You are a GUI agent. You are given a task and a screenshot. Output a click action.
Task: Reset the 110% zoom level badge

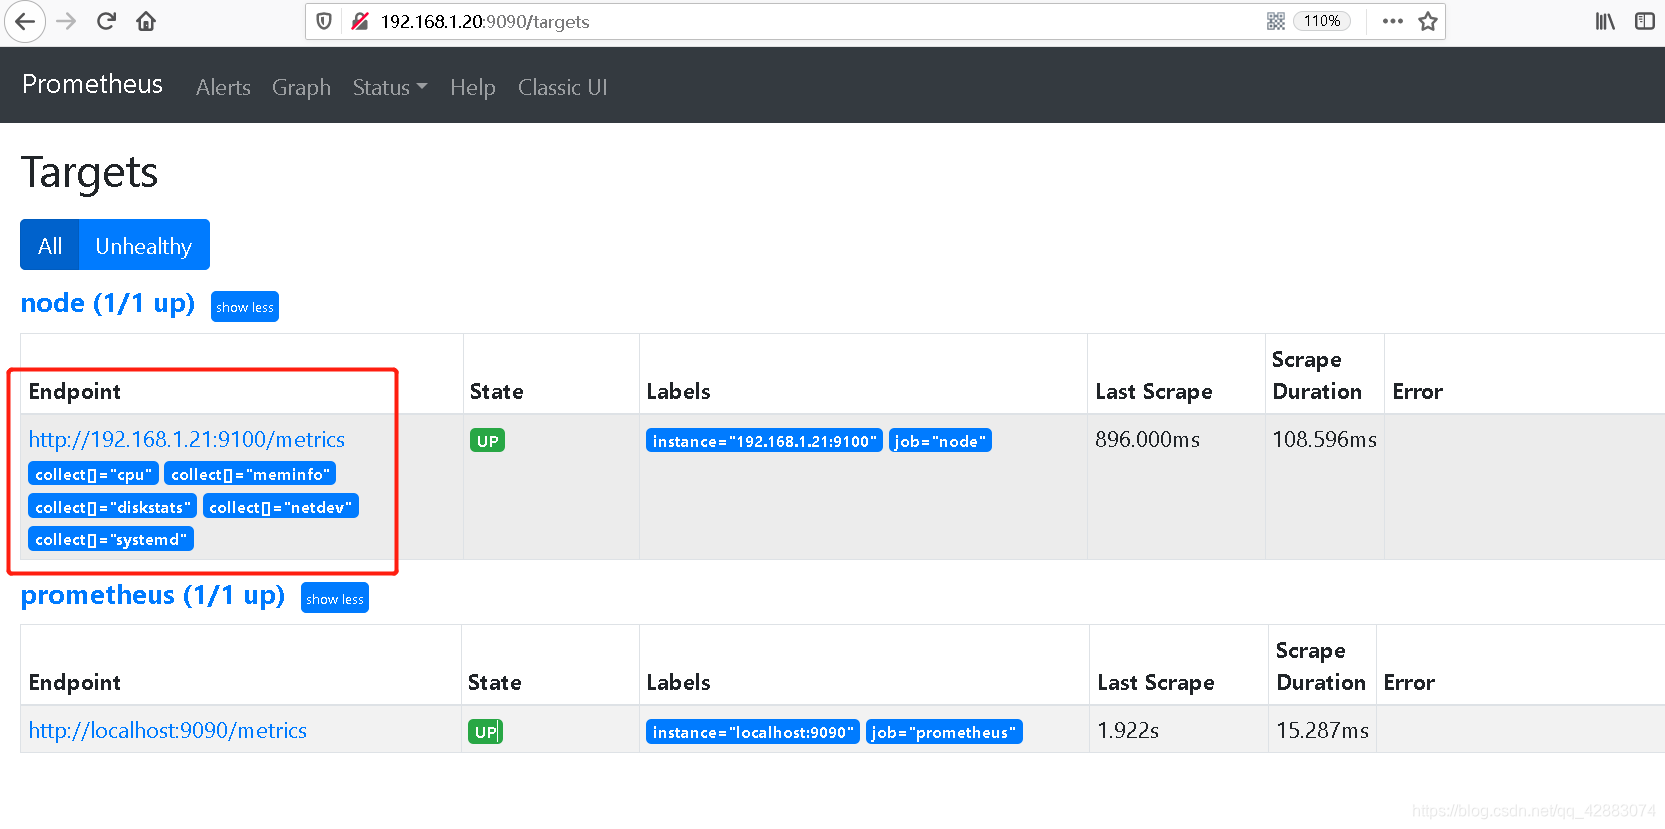click(x=1322, y=21)
